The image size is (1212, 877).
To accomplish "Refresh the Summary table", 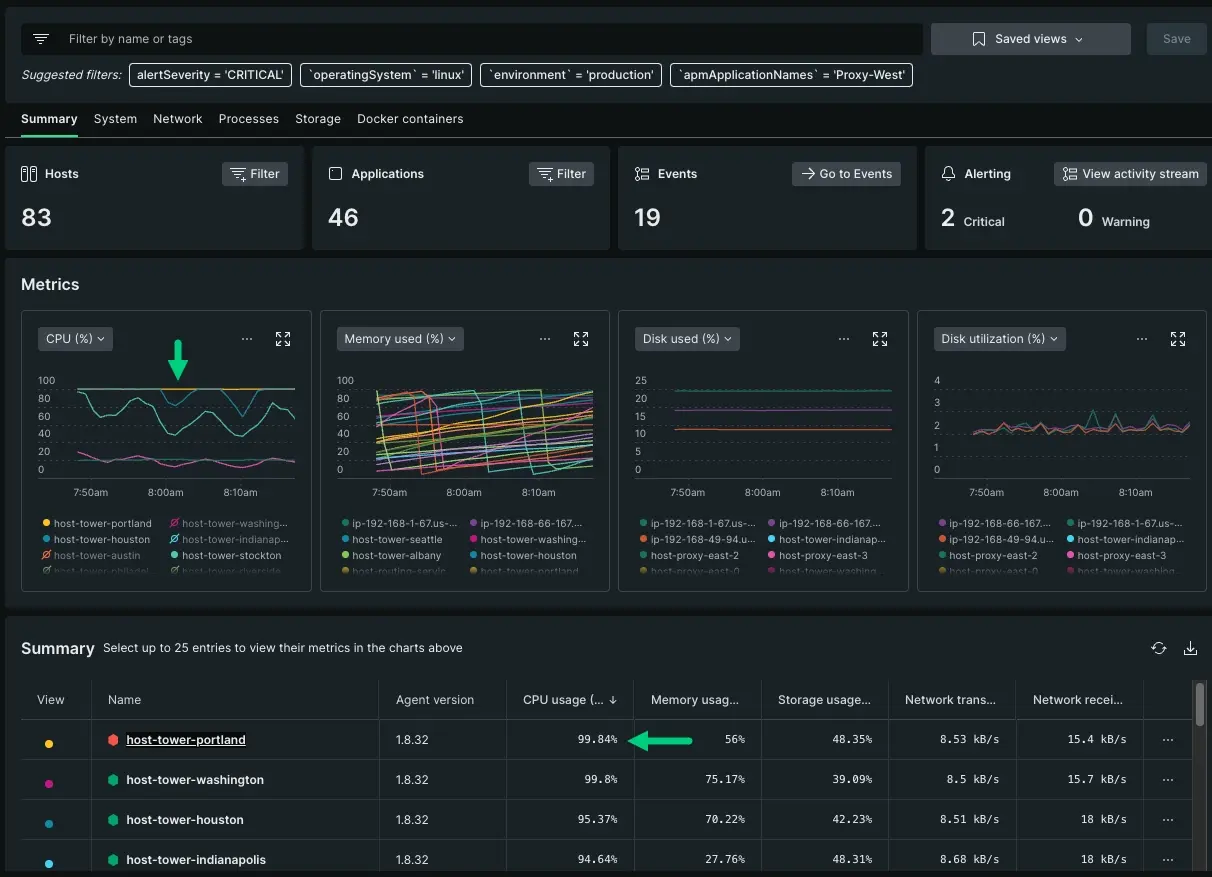I will tap(1158, 648).
